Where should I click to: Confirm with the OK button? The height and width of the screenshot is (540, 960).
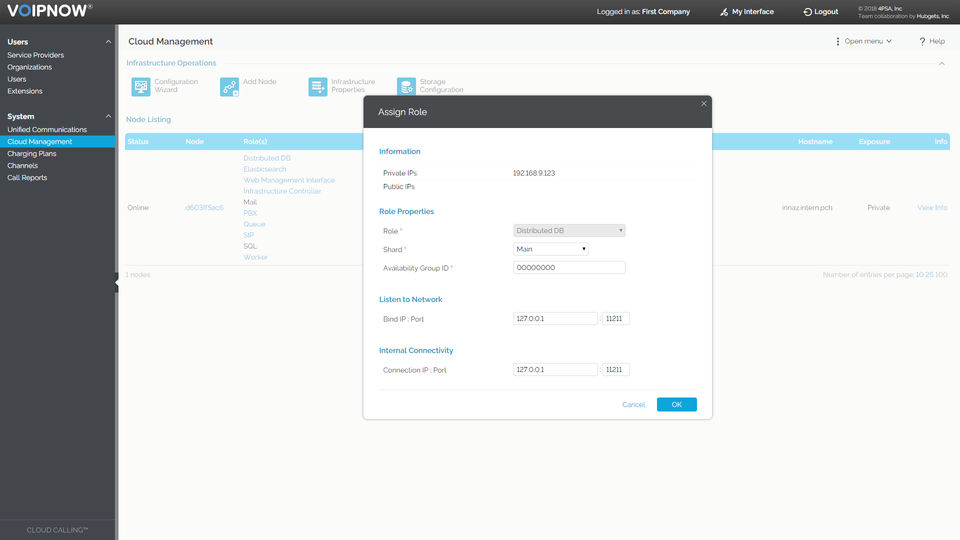(x=677, y=405)
